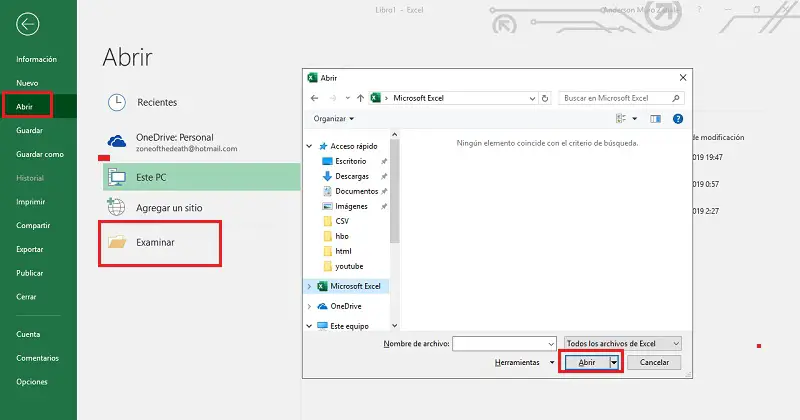Click the back arrow circle in the Excel sidebar
The image size is (800, 420).
(28, 24)
